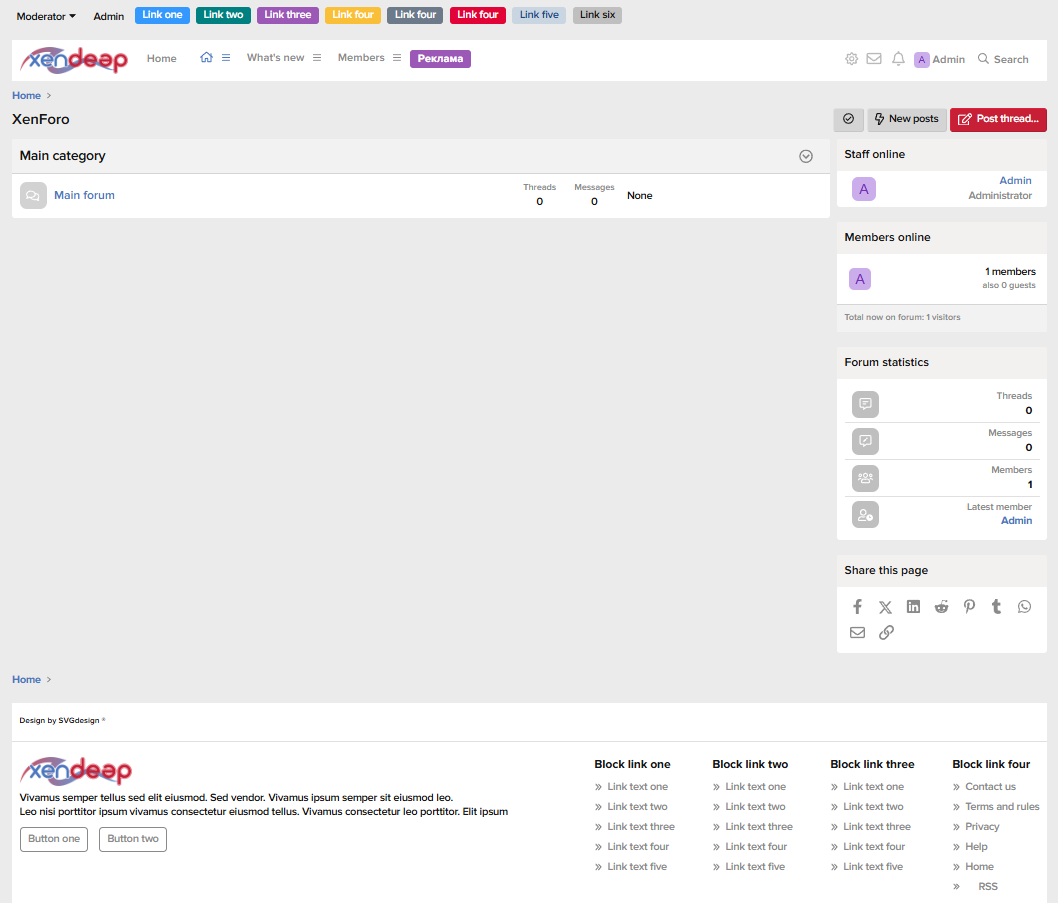Open the Main forum link

click(84, 195)
